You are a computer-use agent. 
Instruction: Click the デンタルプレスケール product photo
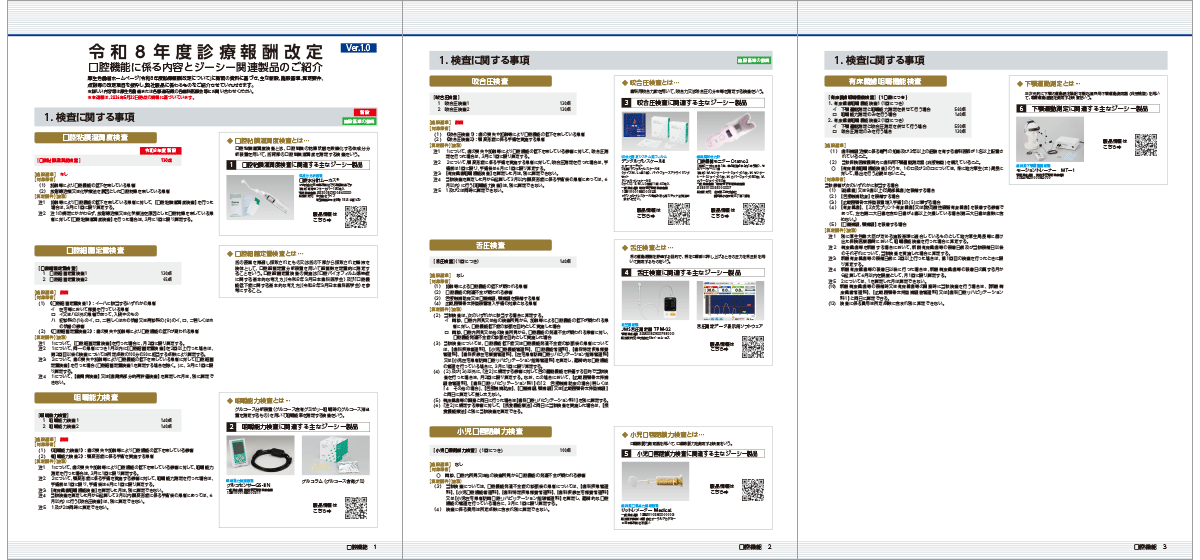point(654,130)
